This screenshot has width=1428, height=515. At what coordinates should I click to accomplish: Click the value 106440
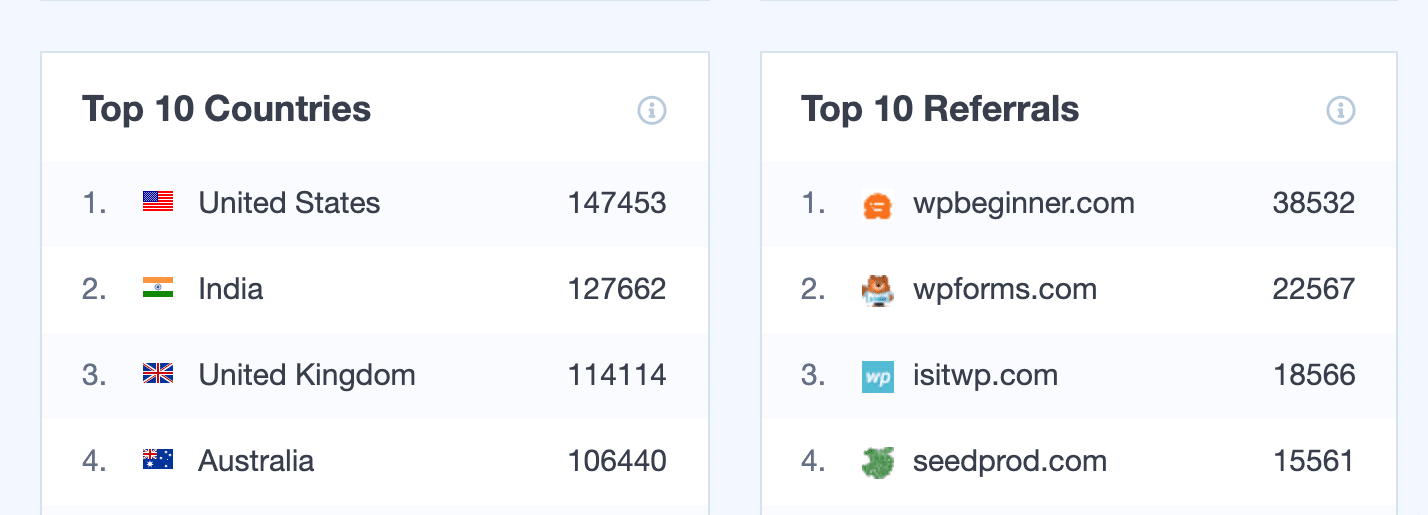[x=617, y=461]
